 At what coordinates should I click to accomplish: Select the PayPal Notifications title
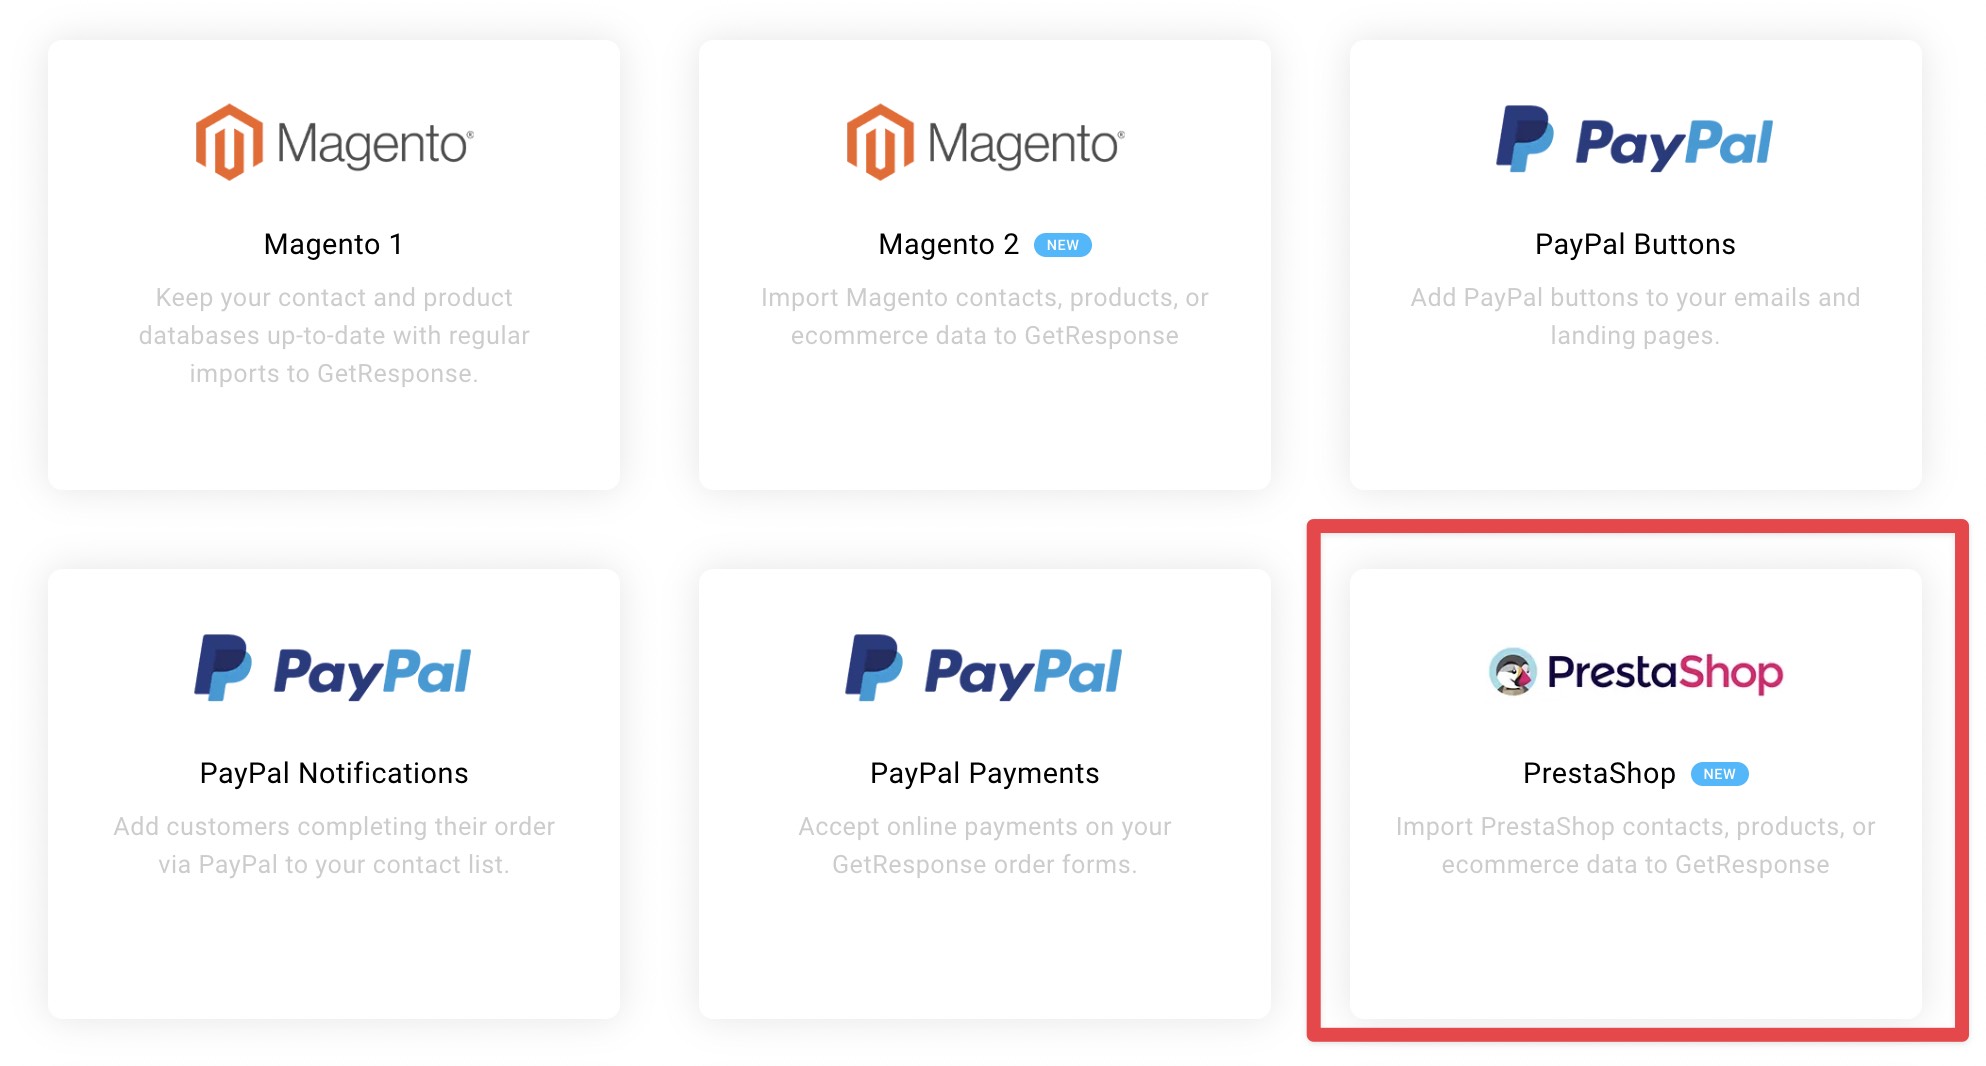point(333,773)
